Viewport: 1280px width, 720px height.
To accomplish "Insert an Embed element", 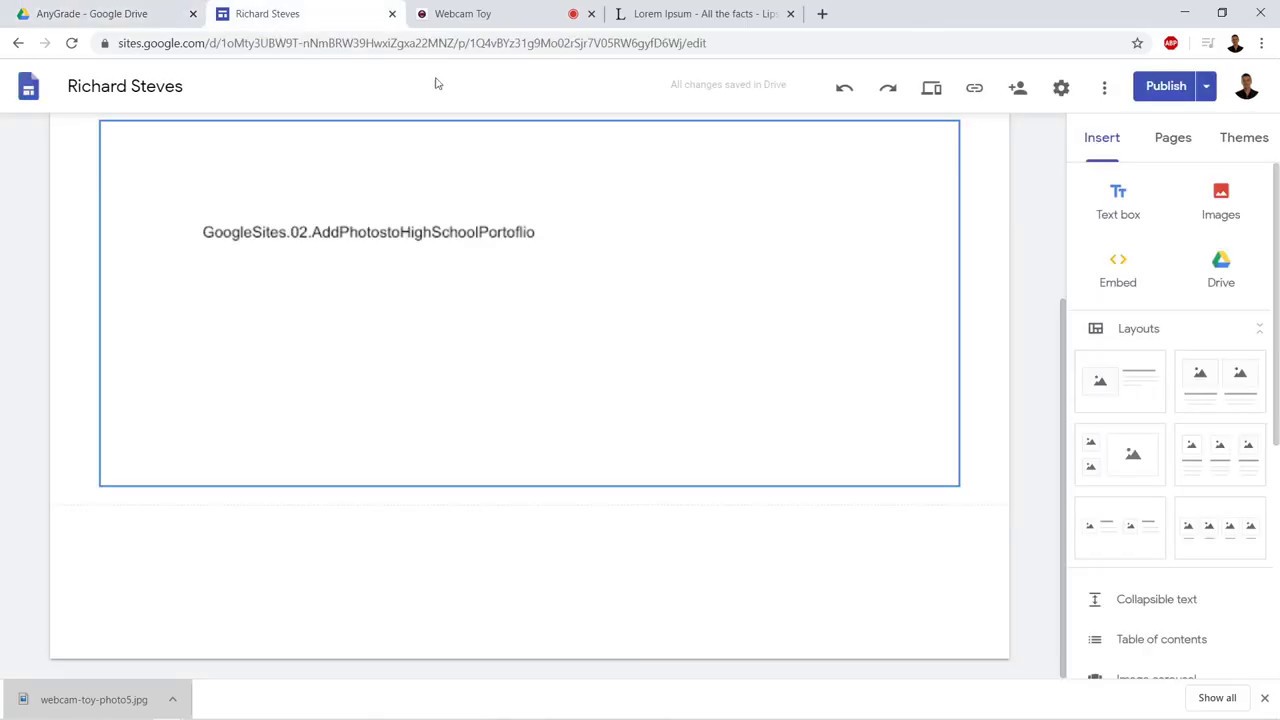I will (x=1118, y=269).
